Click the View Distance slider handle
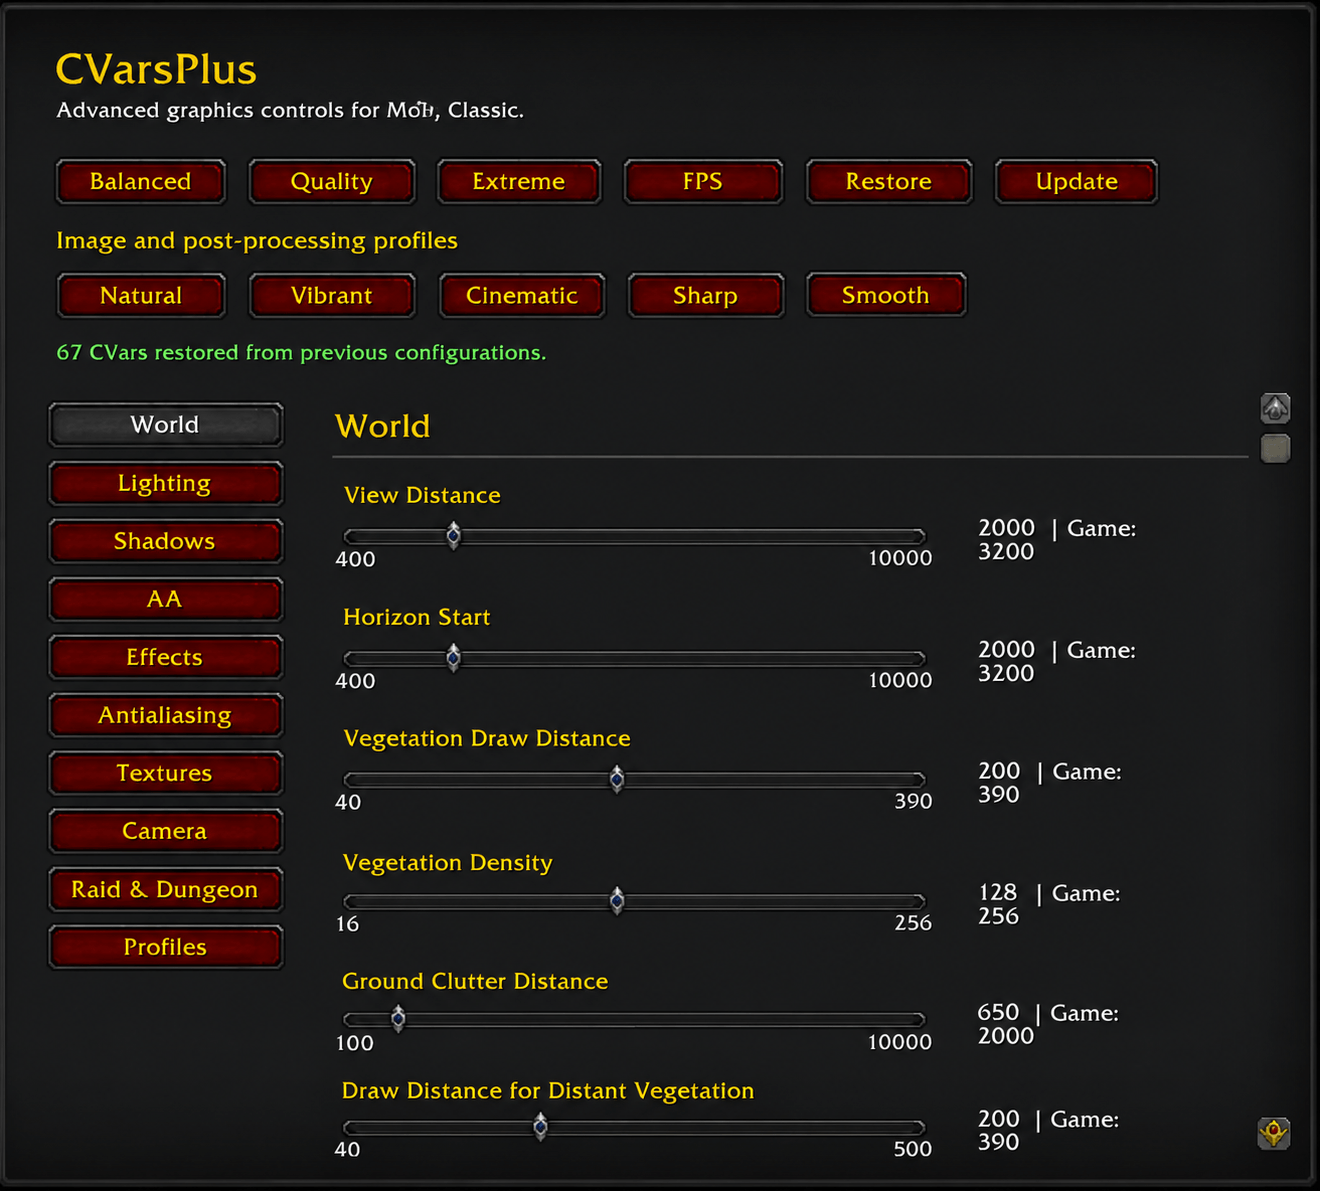The width and height of the screenshot is (1320, 1191). 453,536
